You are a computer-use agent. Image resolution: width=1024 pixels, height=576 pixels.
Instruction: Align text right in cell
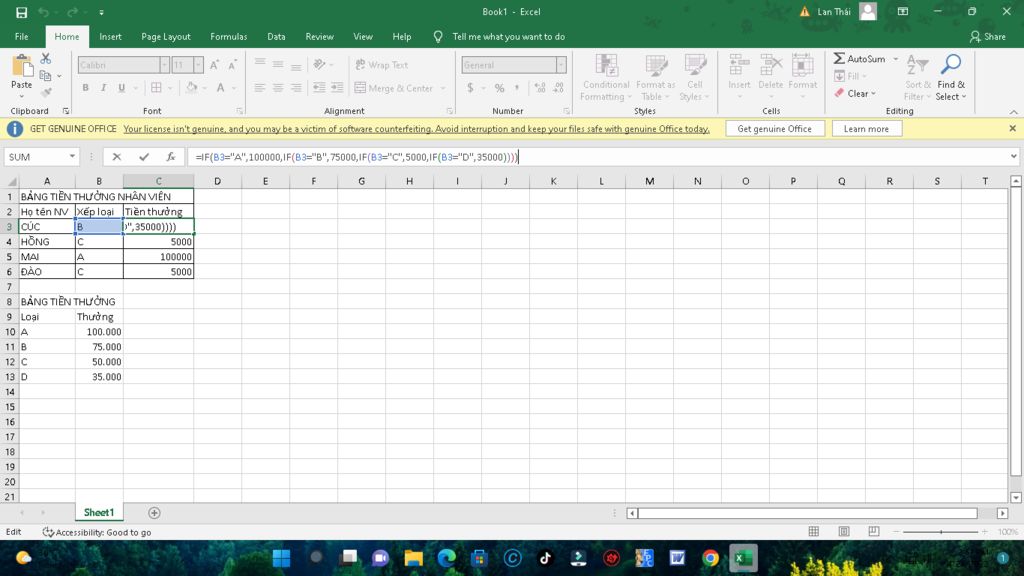pos(296,88)
